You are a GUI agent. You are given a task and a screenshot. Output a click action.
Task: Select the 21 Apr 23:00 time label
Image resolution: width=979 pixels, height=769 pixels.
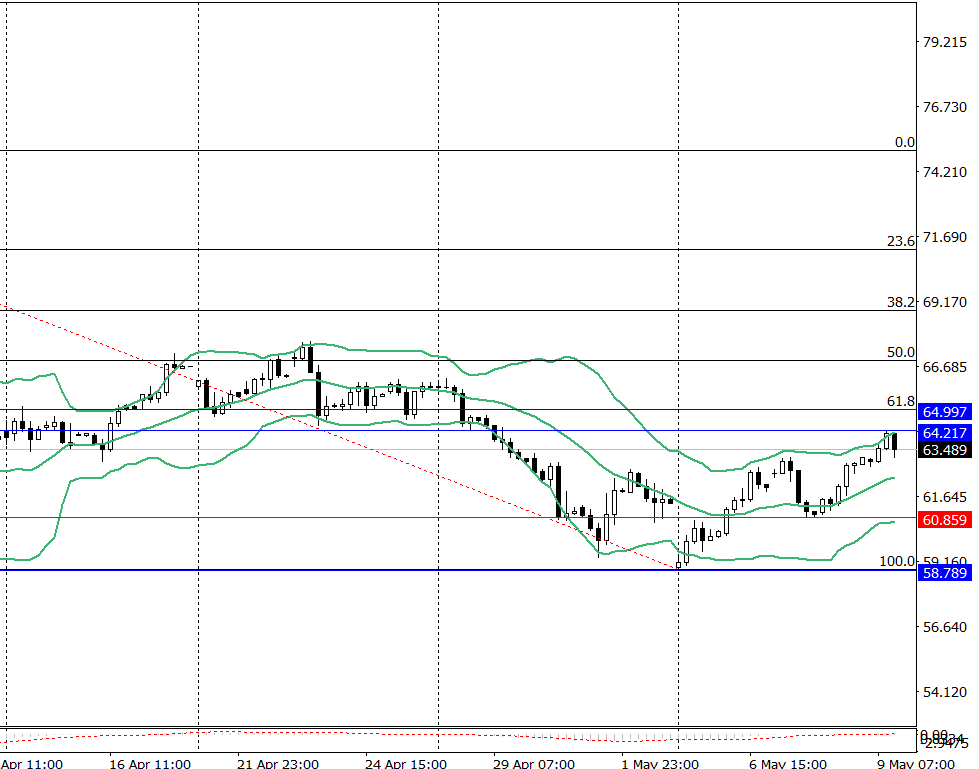pos(277,764)
